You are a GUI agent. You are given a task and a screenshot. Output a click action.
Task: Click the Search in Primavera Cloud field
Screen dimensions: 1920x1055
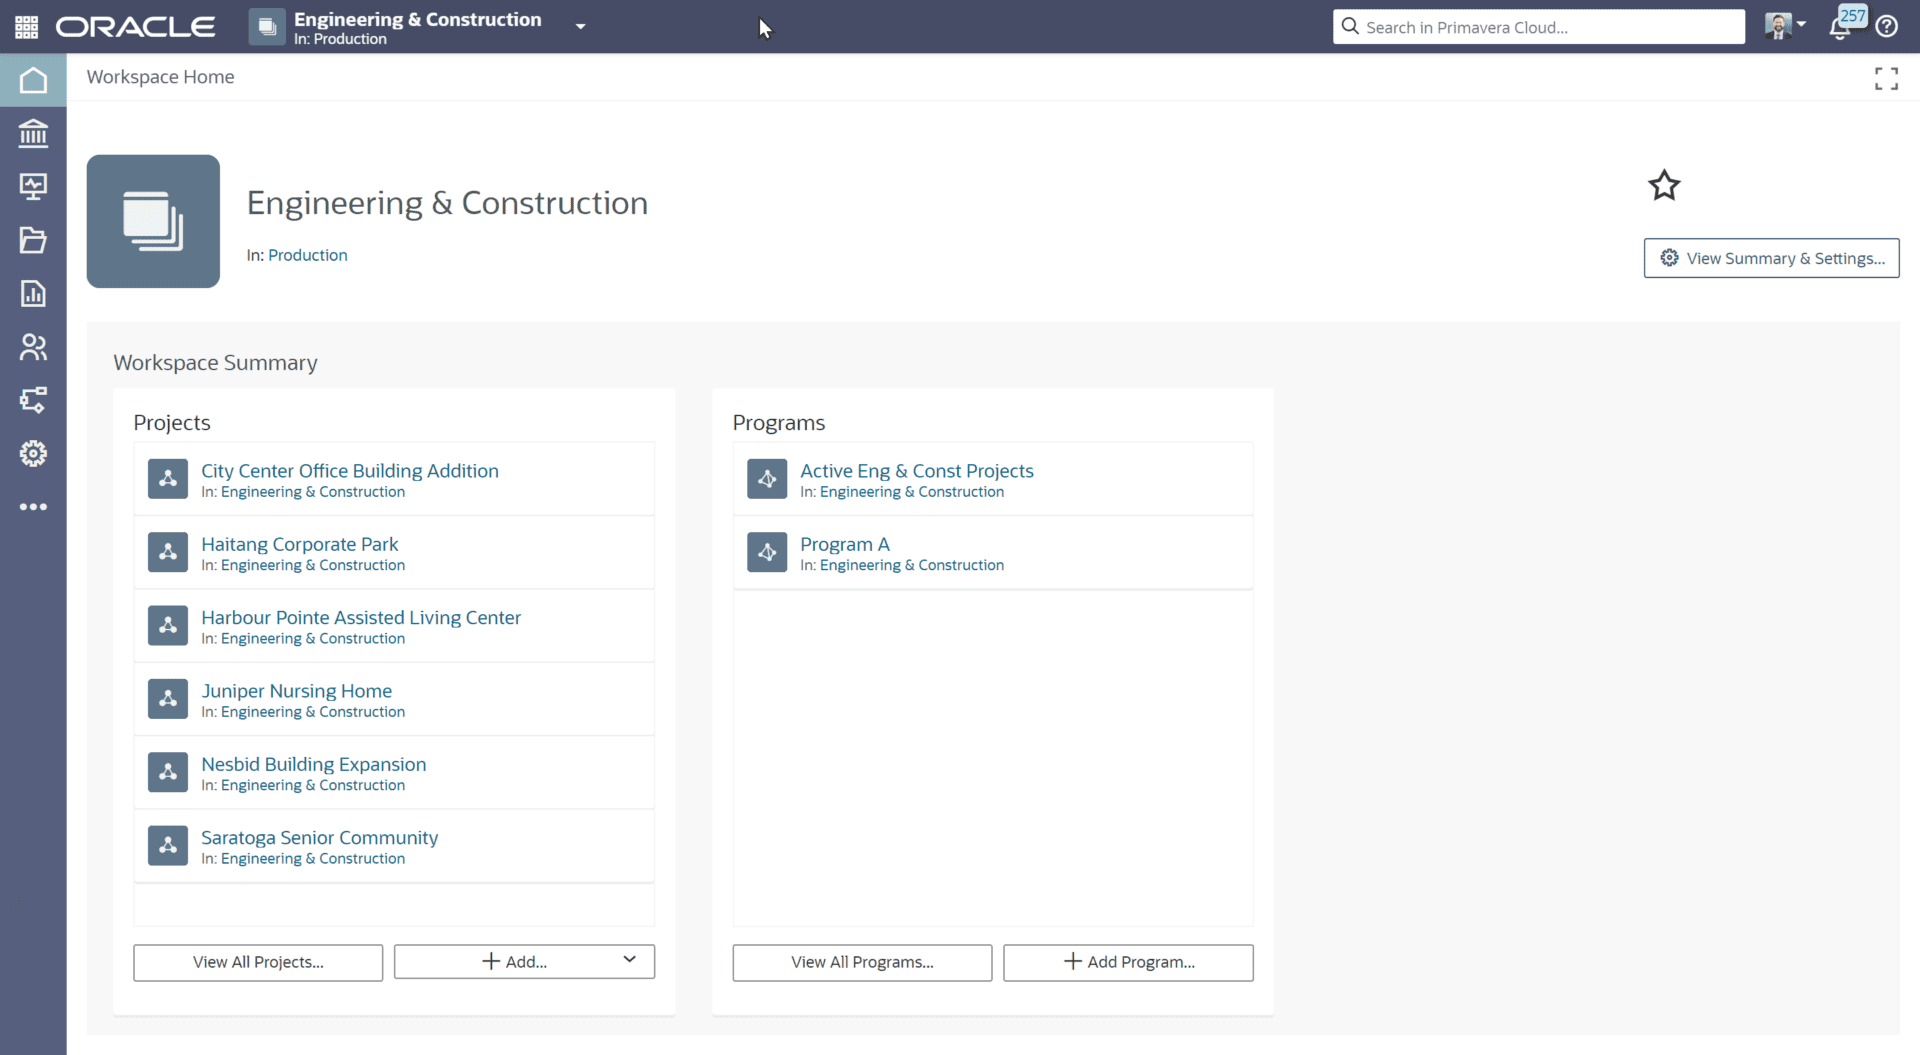tap(1539, 27)
